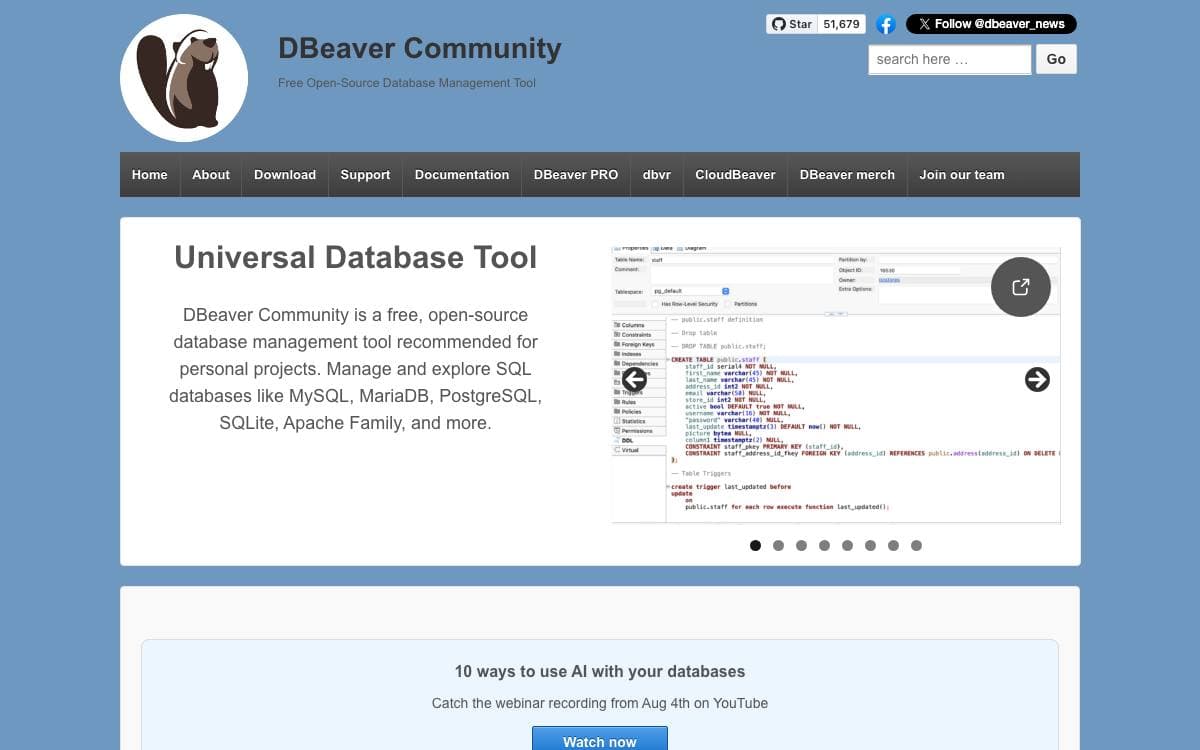Viewport: 1200px width, 750px height.
Task: Go to next slide arrow
Action: (1037, 379)
